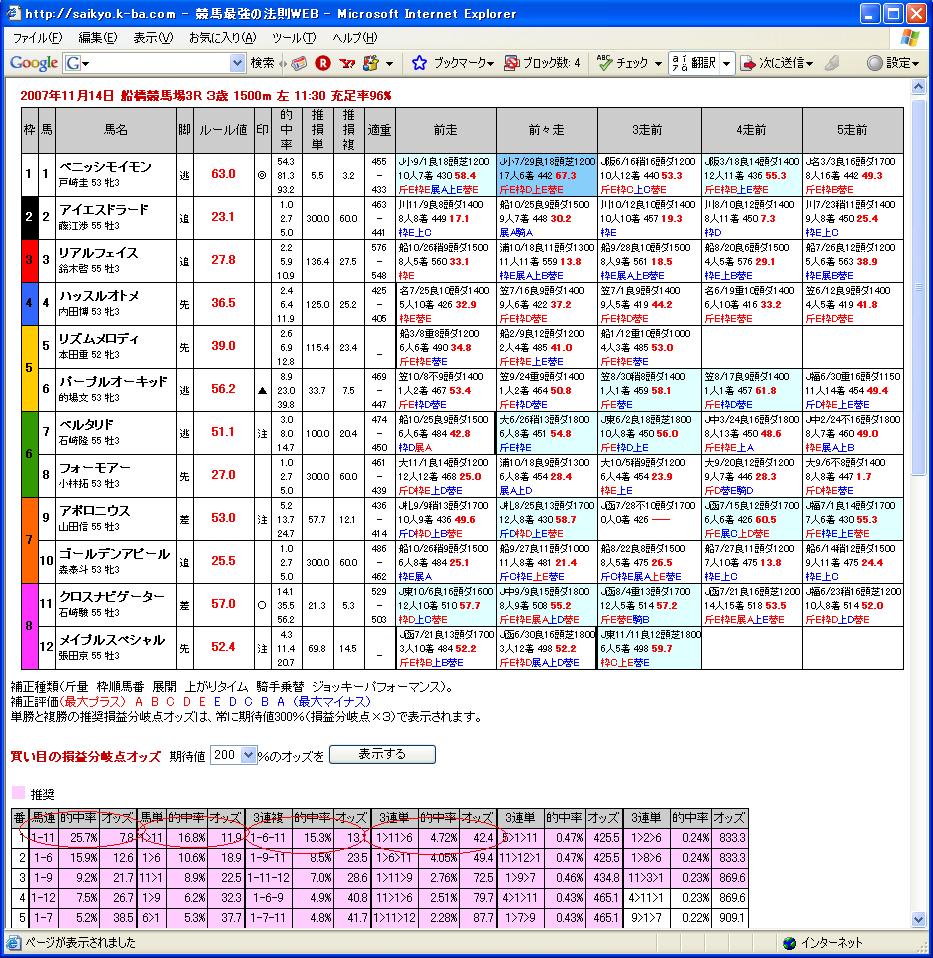Click the 翻訳 translate button
Screen dimensions: 933x958
(x=694, y=63)
